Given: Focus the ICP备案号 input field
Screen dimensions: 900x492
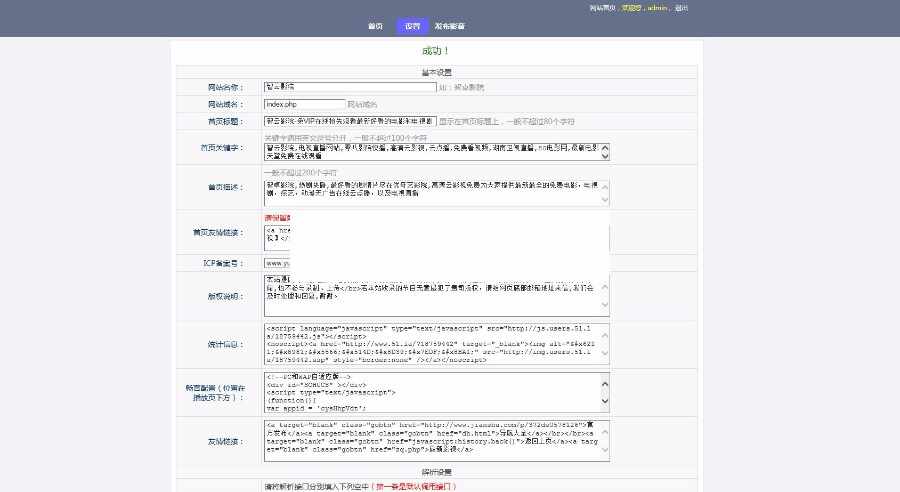Looking at the screenshot, I should [277, 263].
